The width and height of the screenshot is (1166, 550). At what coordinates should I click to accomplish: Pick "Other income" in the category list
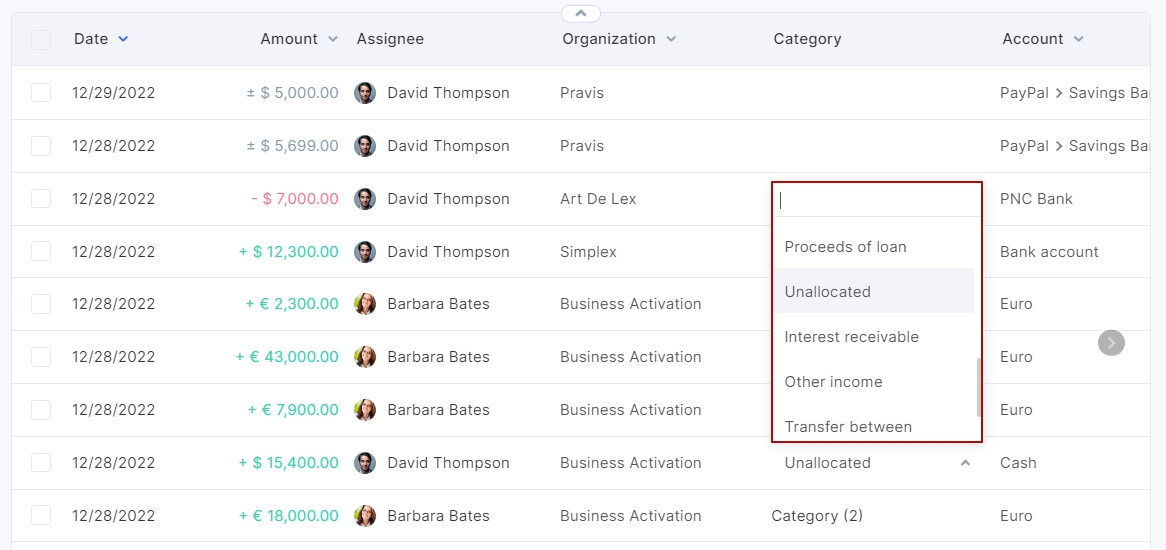833,382
